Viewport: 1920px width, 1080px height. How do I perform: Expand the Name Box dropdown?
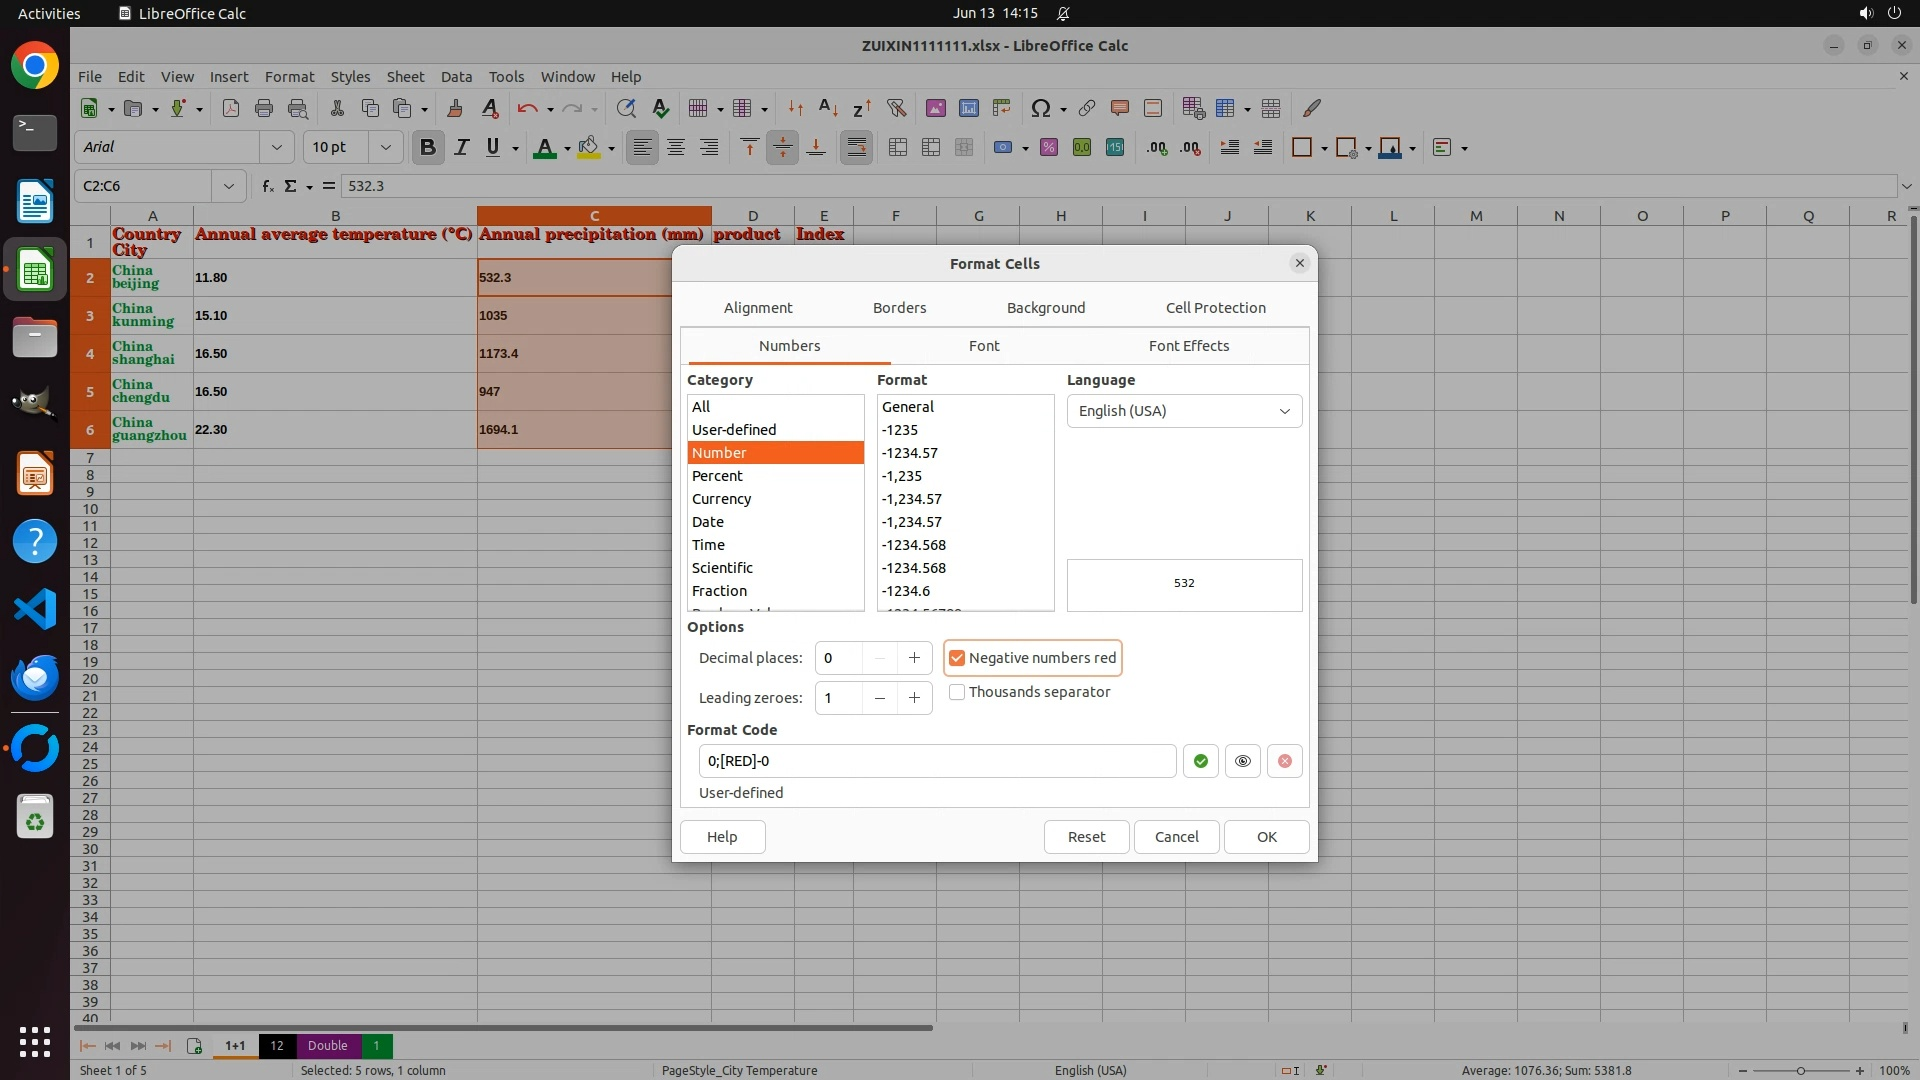229,186
